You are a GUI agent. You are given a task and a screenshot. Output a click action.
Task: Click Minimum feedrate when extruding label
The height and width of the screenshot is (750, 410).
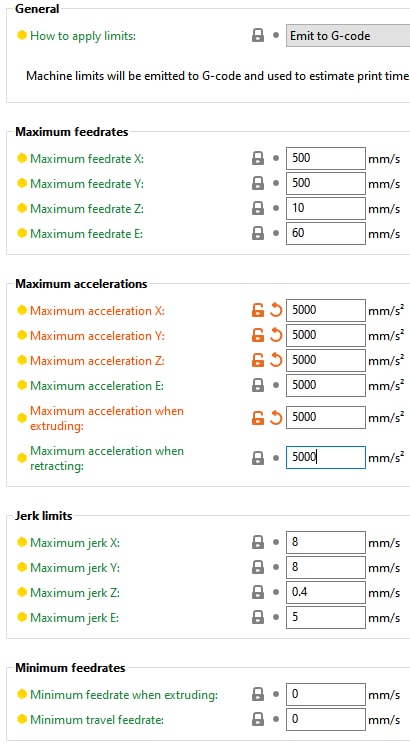tap(124, 695)
